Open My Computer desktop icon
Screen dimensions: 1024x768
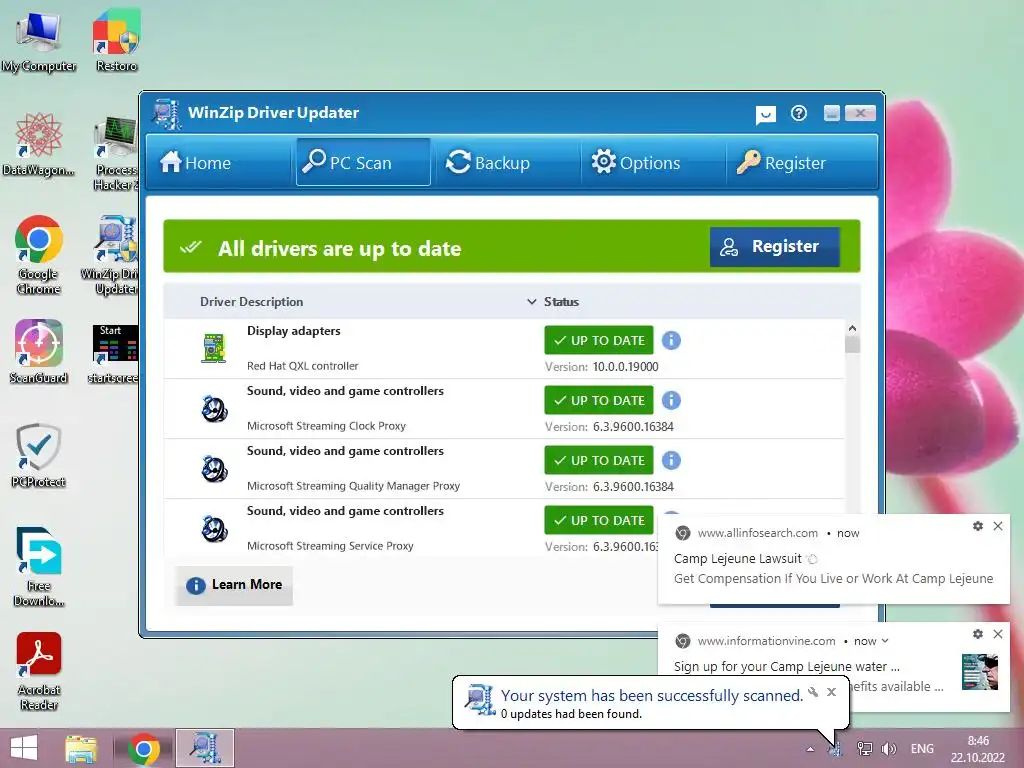point(39,40)
